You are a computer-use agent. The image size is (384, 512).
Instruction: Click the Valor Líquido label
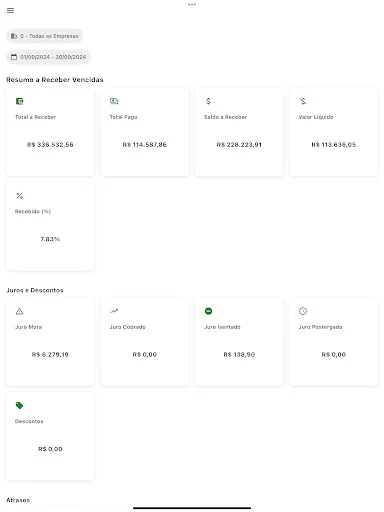316,117
